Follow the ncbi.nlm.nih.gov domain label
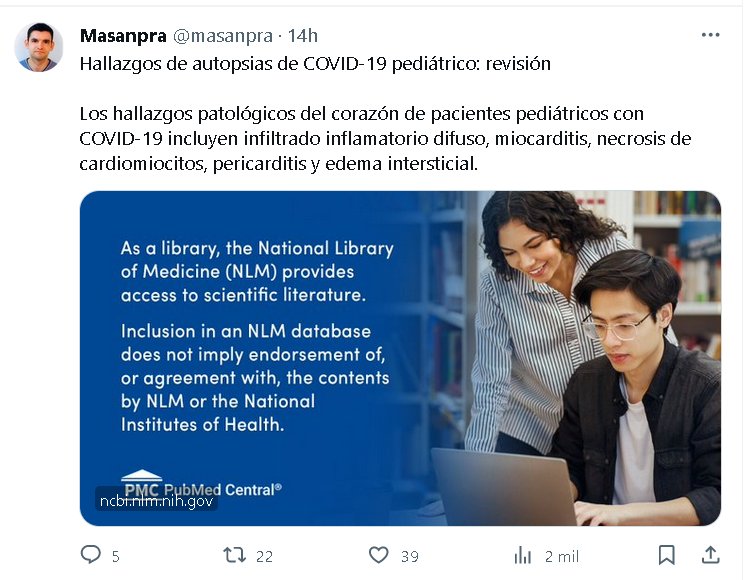 pyautogui.click(x=157, y=501)
